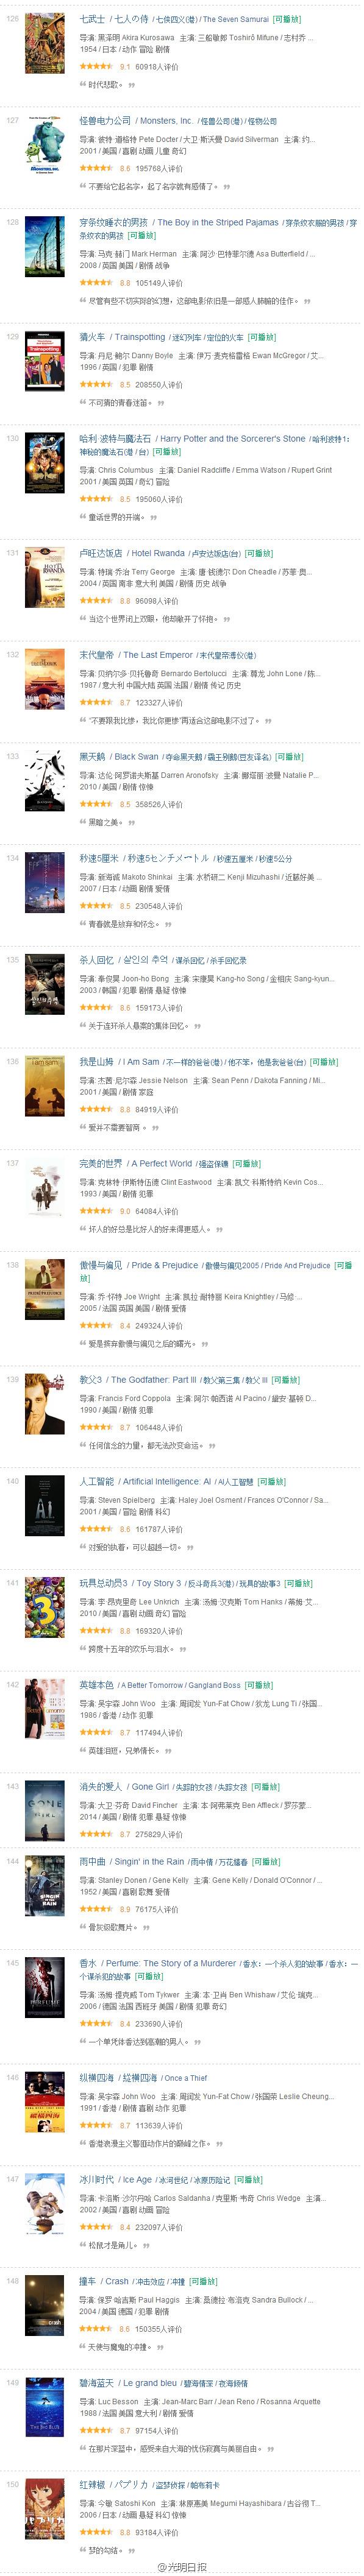Click the Toy Story 3 poster image

pyautogui.click(x=44, y=1608)
